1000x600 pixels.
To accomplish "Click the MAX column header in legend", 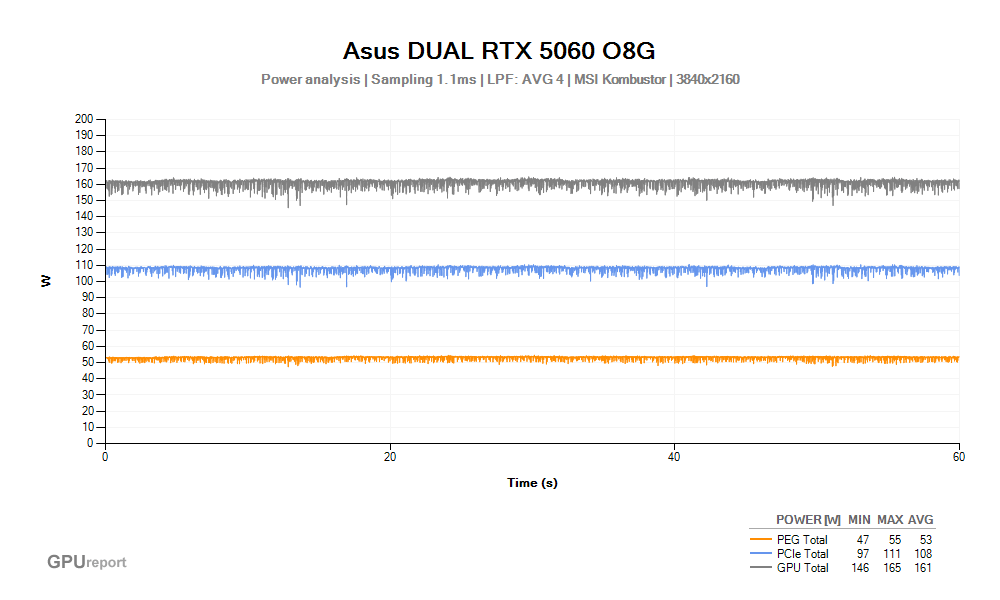I will [890, 520].
